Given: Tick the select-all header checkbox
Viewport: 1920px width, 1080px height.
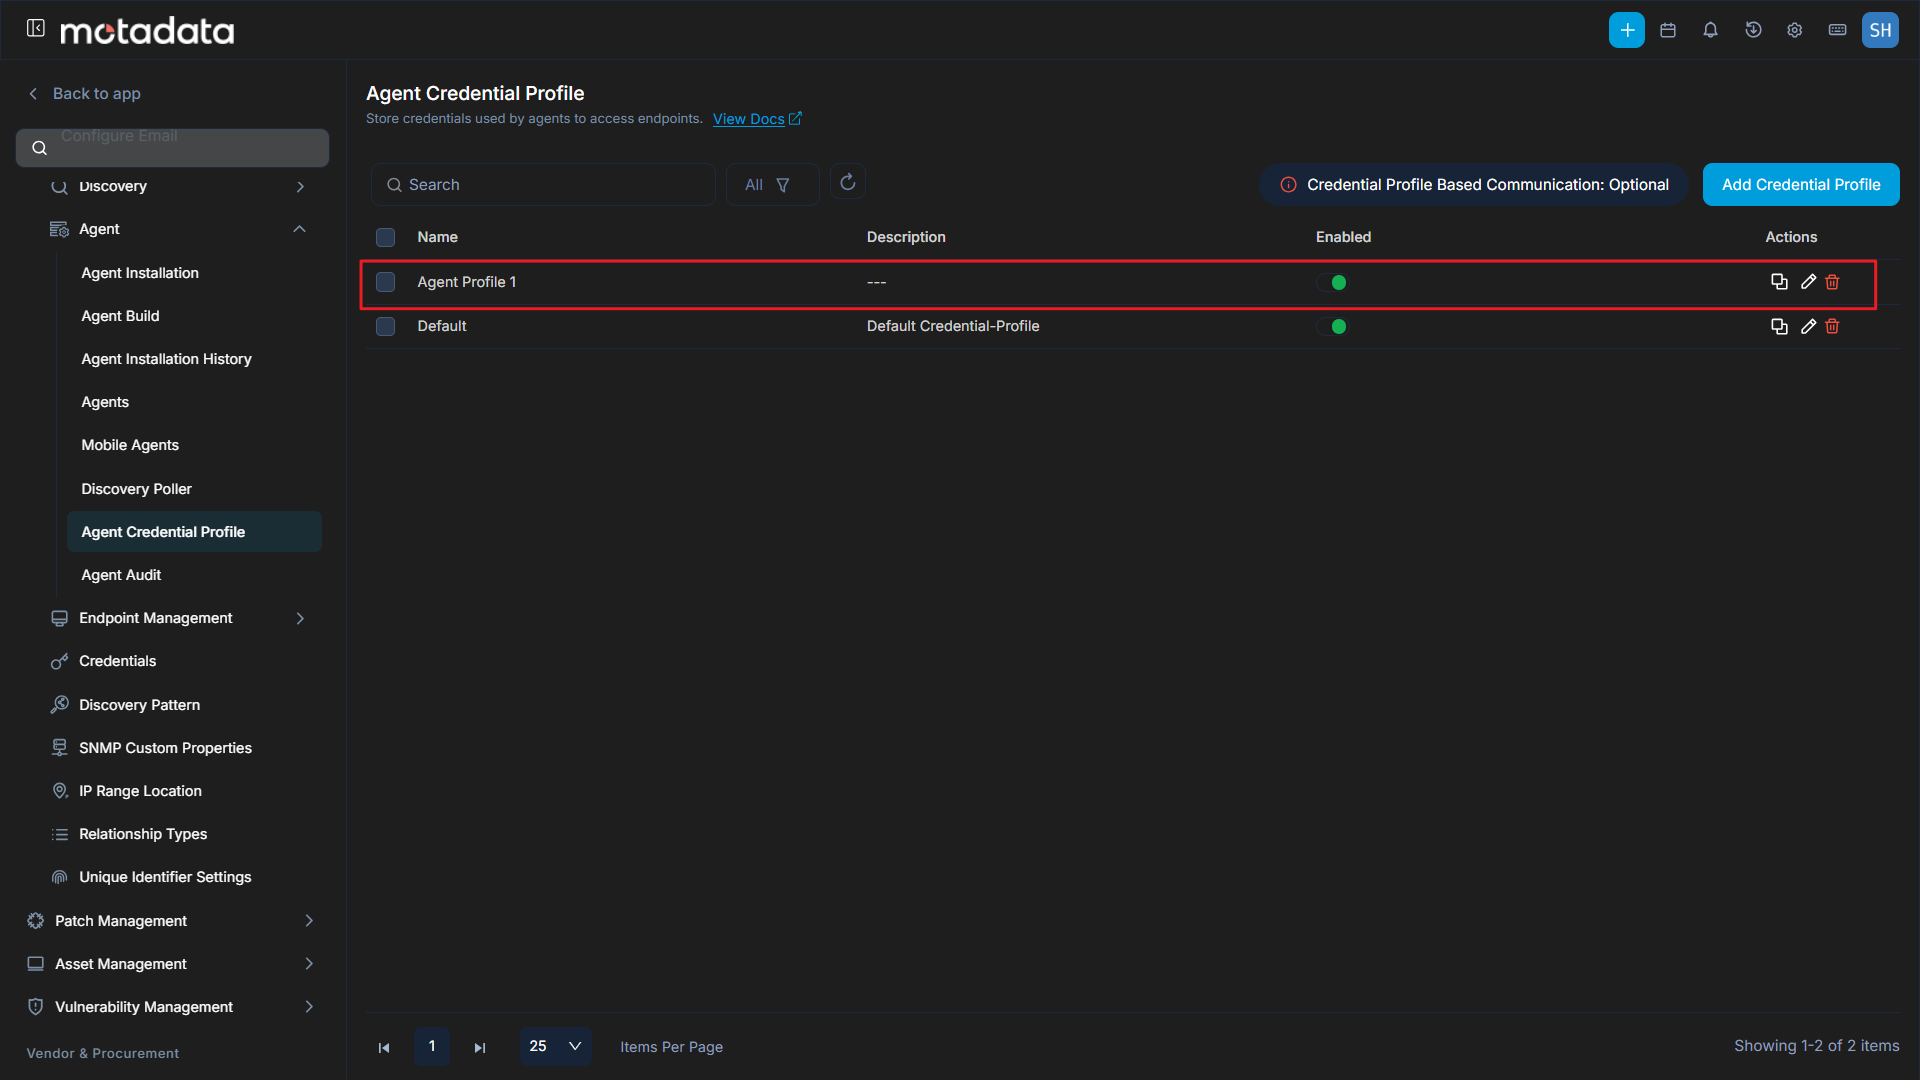Looking at the screenshot, I should coord(385,237).
